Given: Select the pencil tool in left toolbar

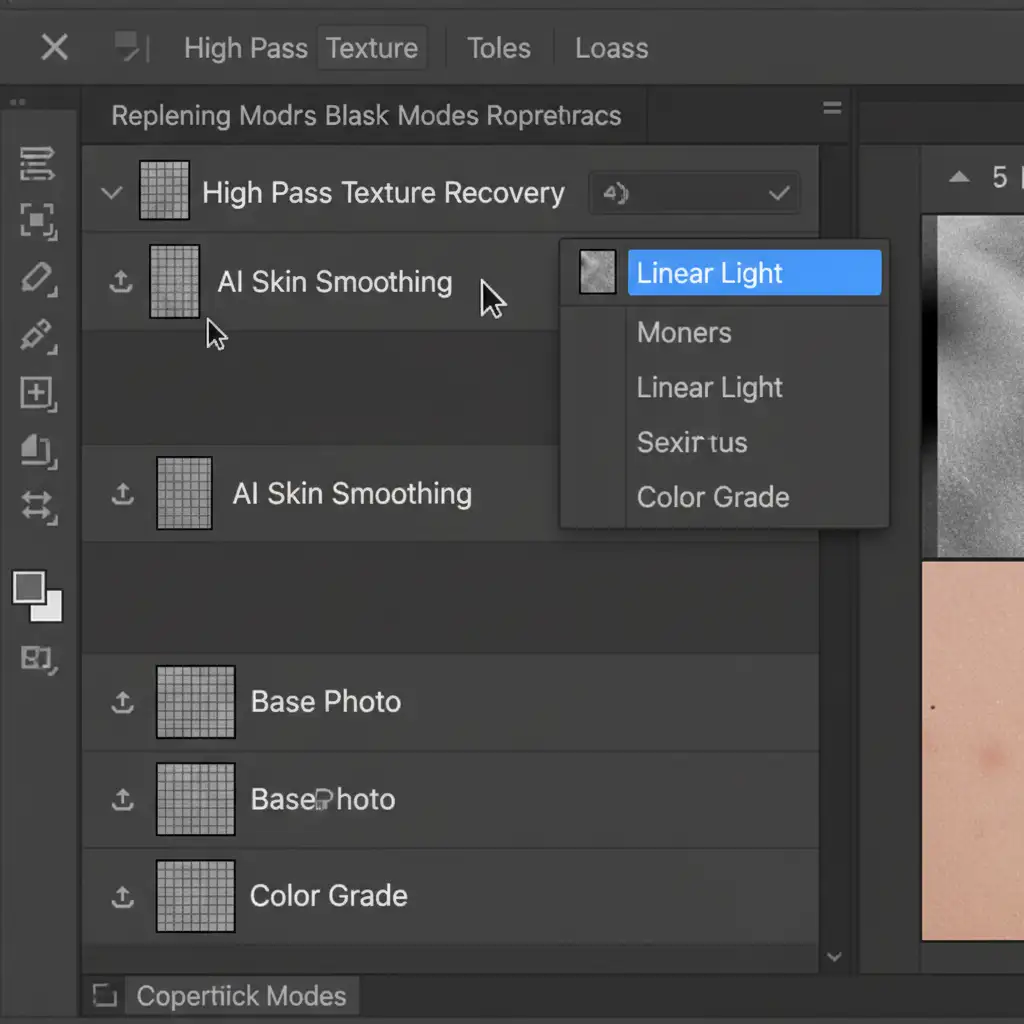Looking at the screenshot, I should point(37,278).
